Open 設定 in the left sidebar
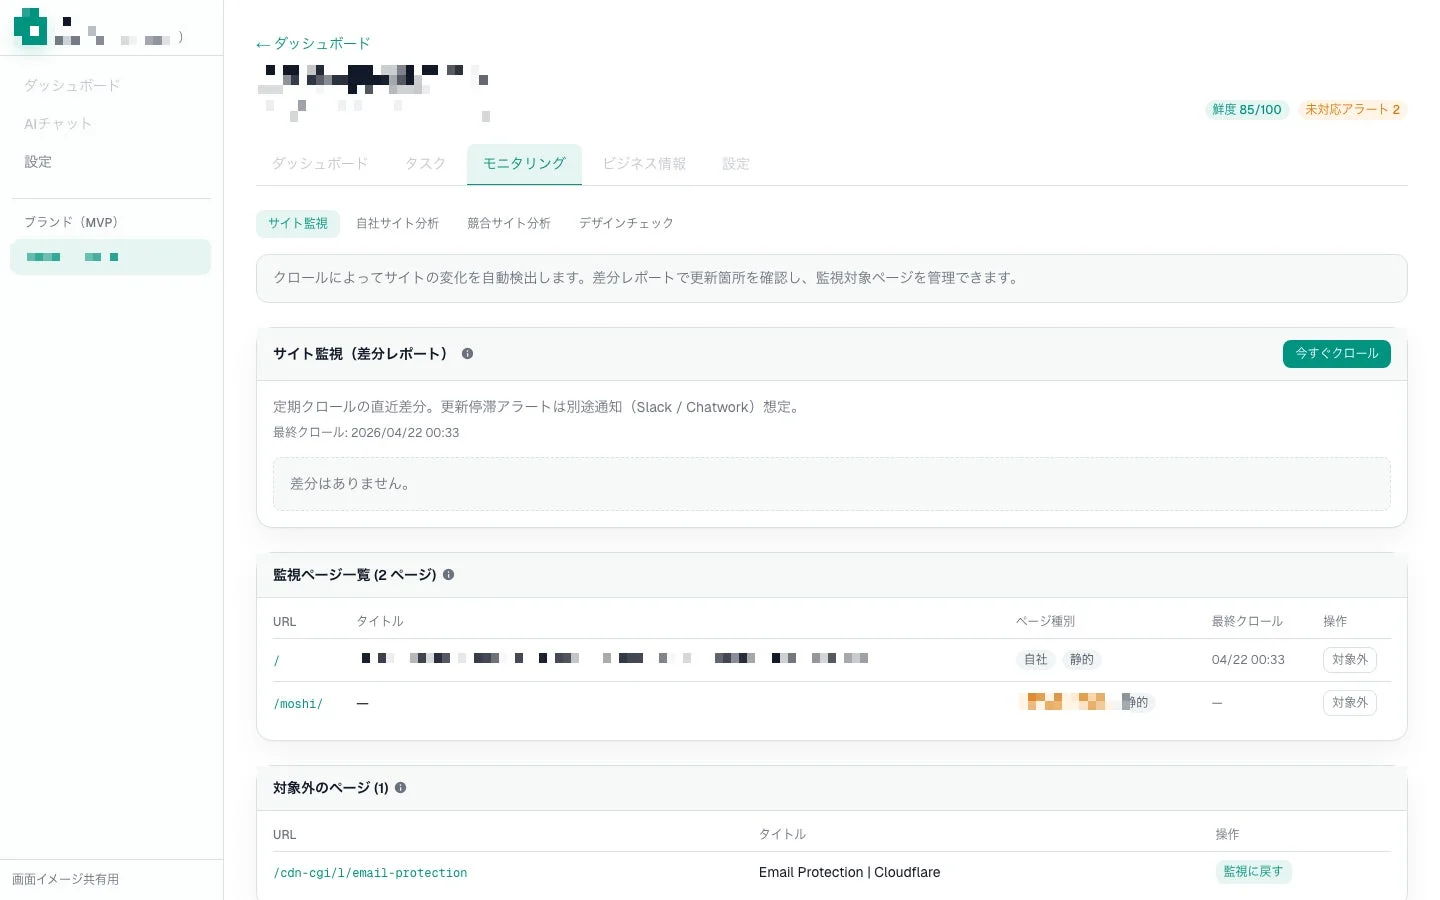This screenshot has height=900, width=1440. coord(38,162)
